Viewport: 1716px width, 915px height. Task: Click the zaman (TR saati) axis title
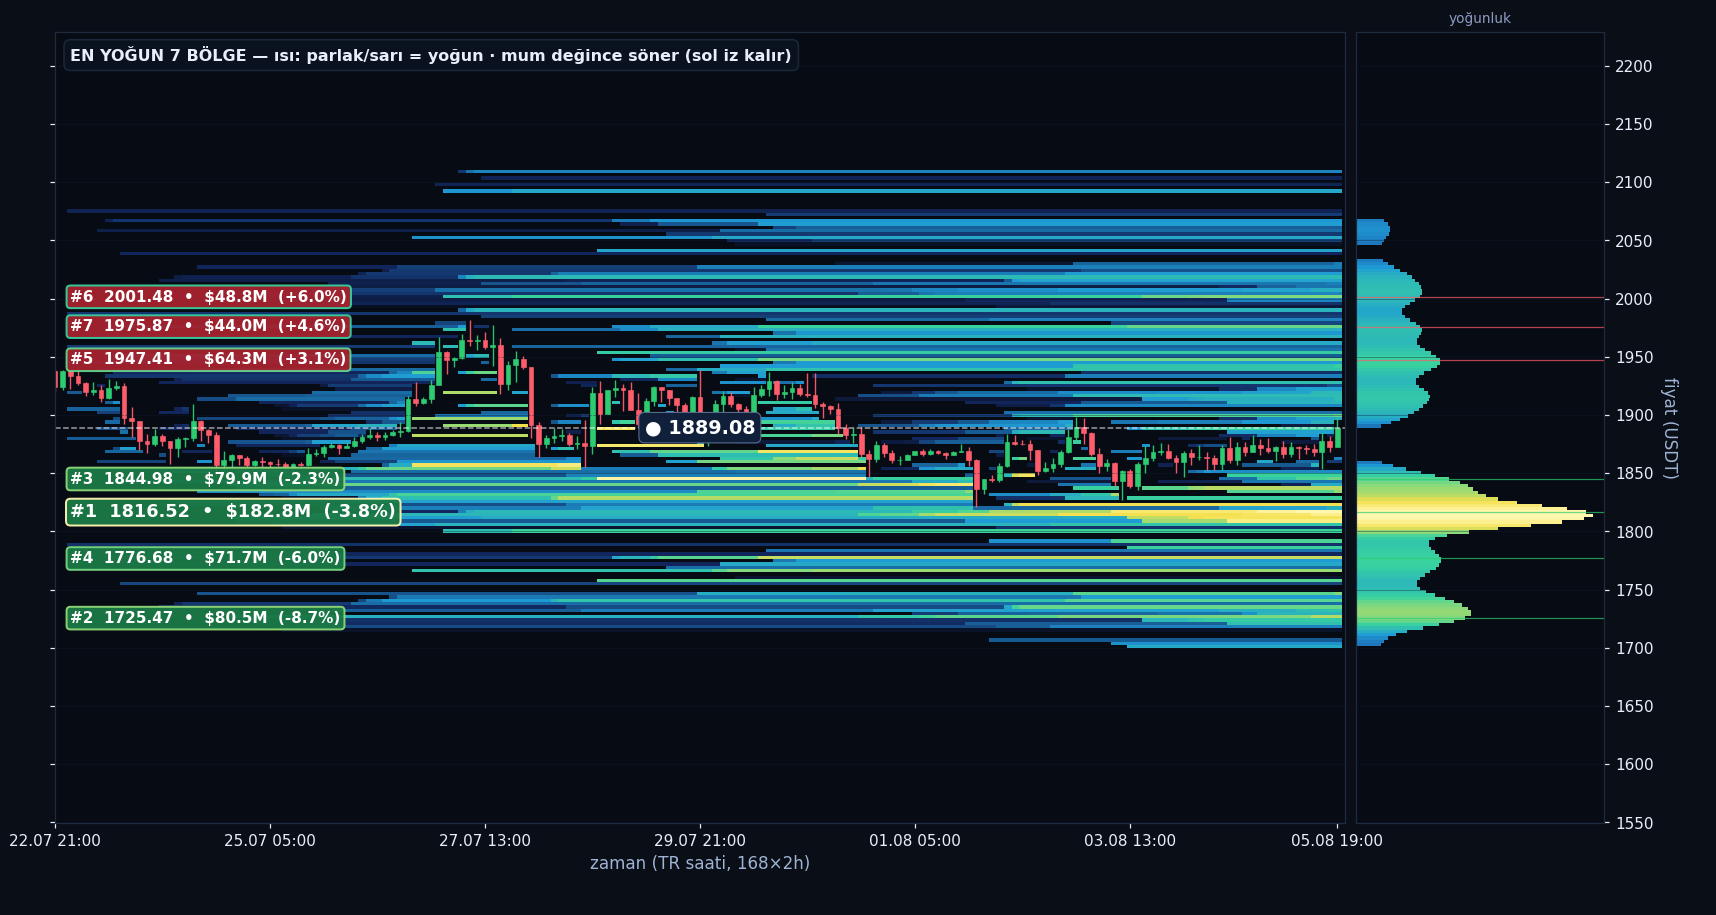(700, 863)
